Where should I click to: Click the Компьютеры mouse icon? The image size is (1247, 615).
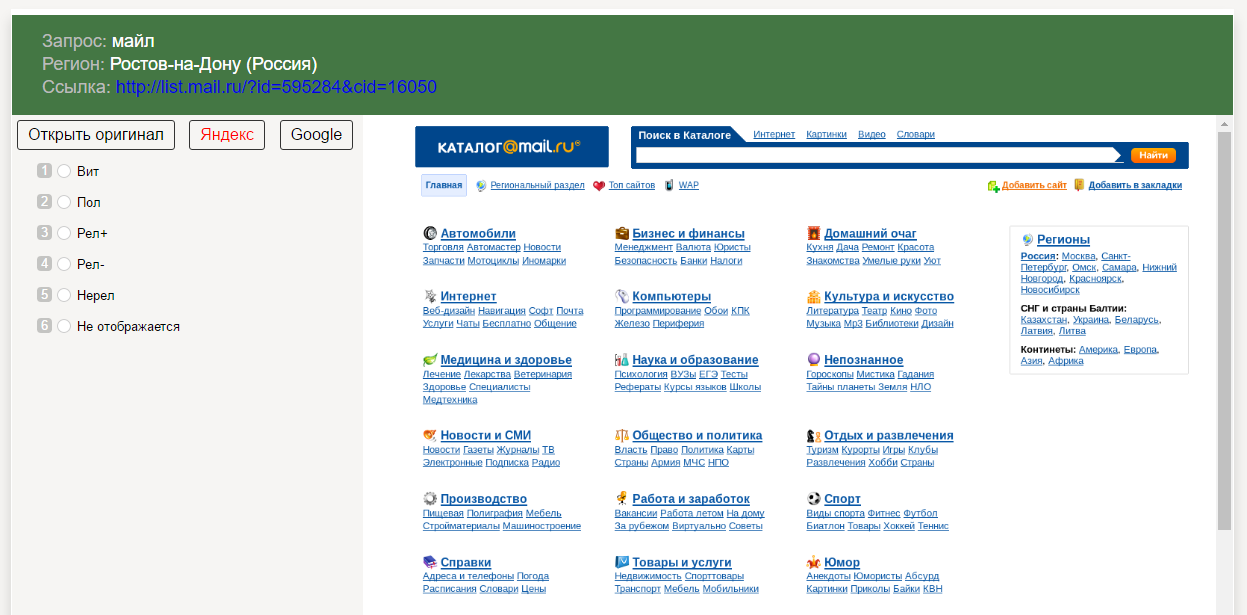point(622,297)
